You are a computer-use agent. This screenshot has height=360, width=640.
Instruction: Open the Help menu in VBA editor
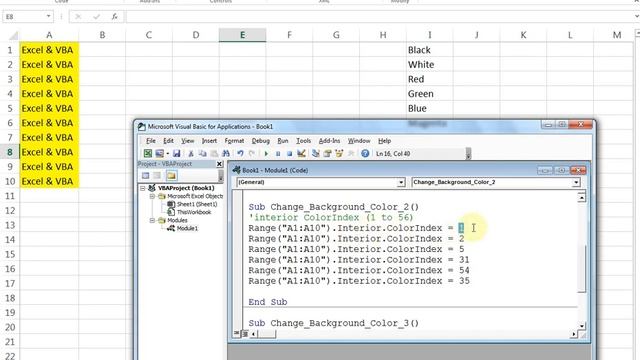click(384, 141)
